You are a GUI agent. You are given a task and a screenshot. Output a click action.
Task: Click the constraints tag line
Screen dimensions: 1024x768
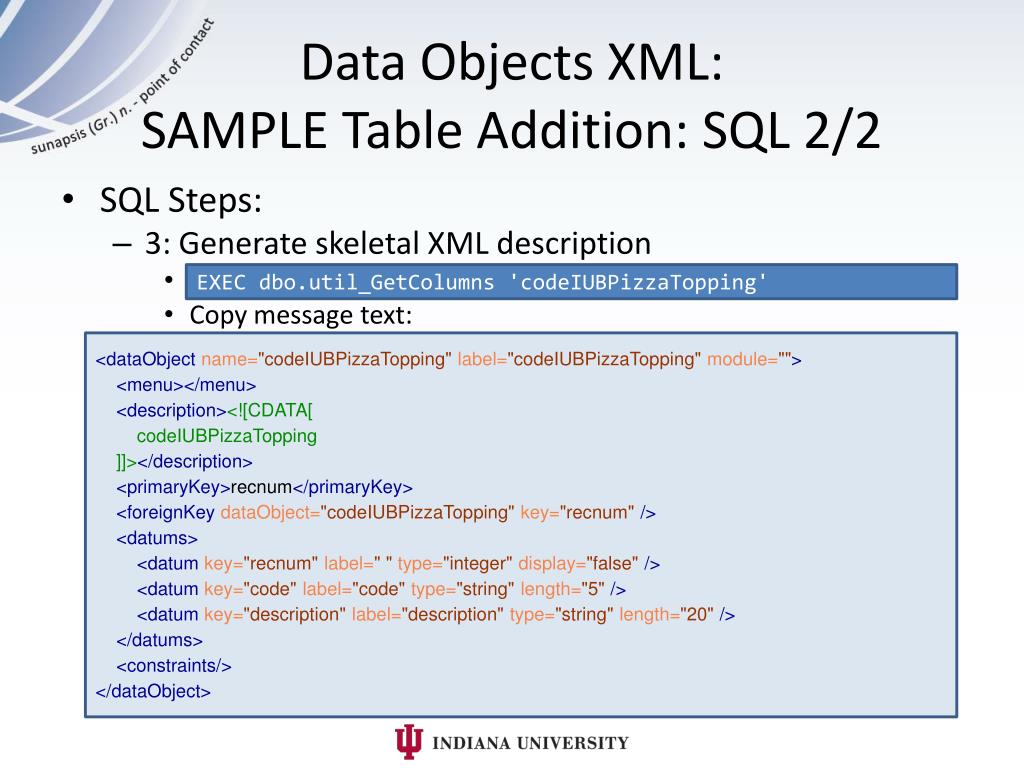tap(174, 665)
